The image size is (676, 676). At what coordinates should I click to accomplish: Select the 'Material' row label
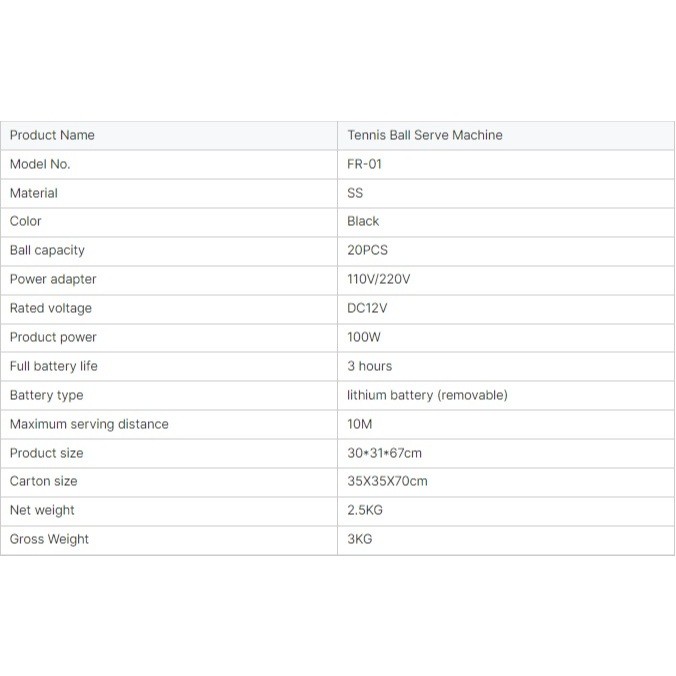(x=34, y=193)
